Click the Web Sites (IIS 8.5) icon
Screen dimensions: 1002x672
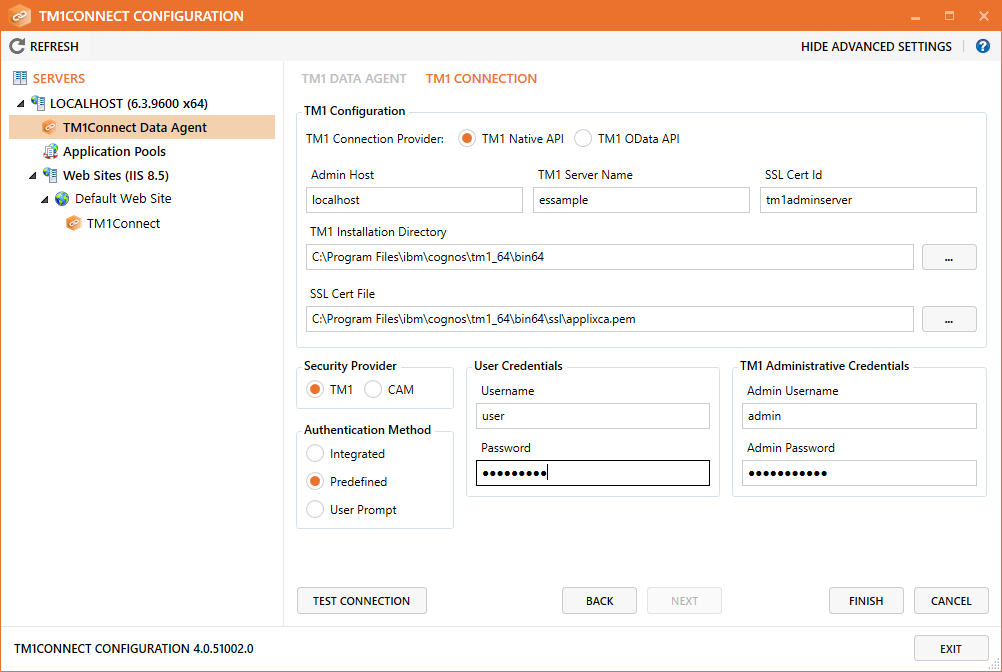pyautogui.click(x=50, y=175)
